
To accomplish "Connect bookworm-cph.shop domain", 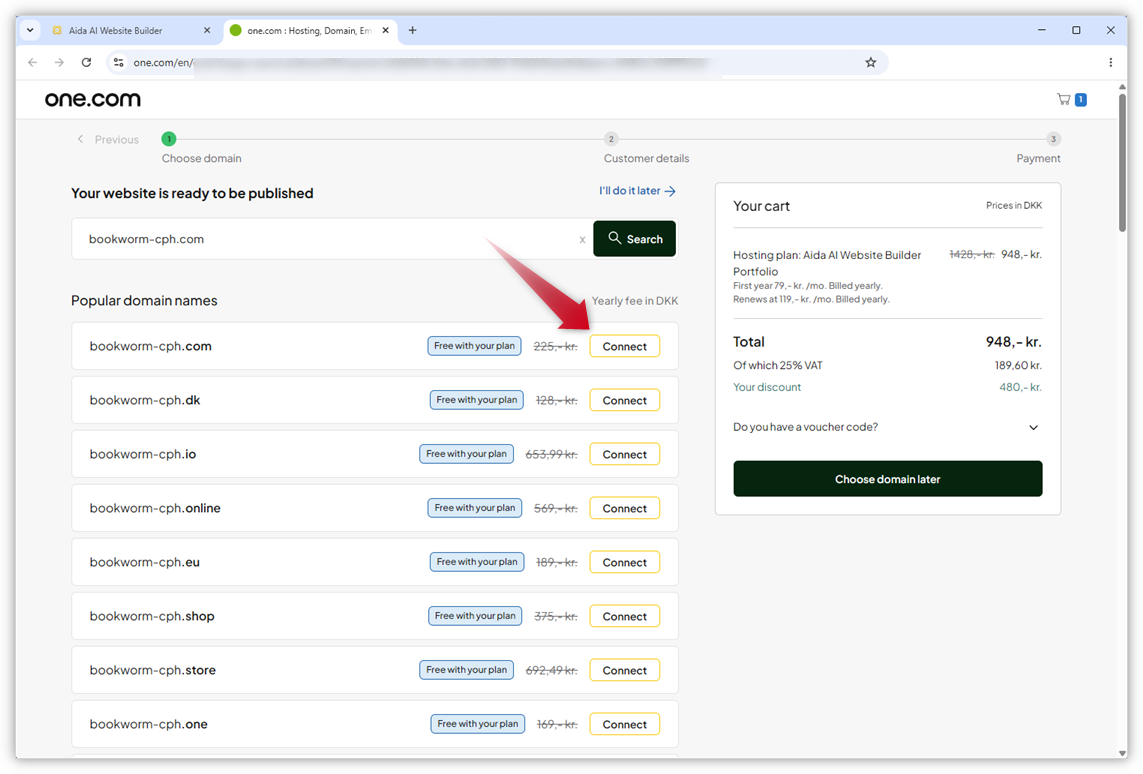I will click(x=625, y=616).
